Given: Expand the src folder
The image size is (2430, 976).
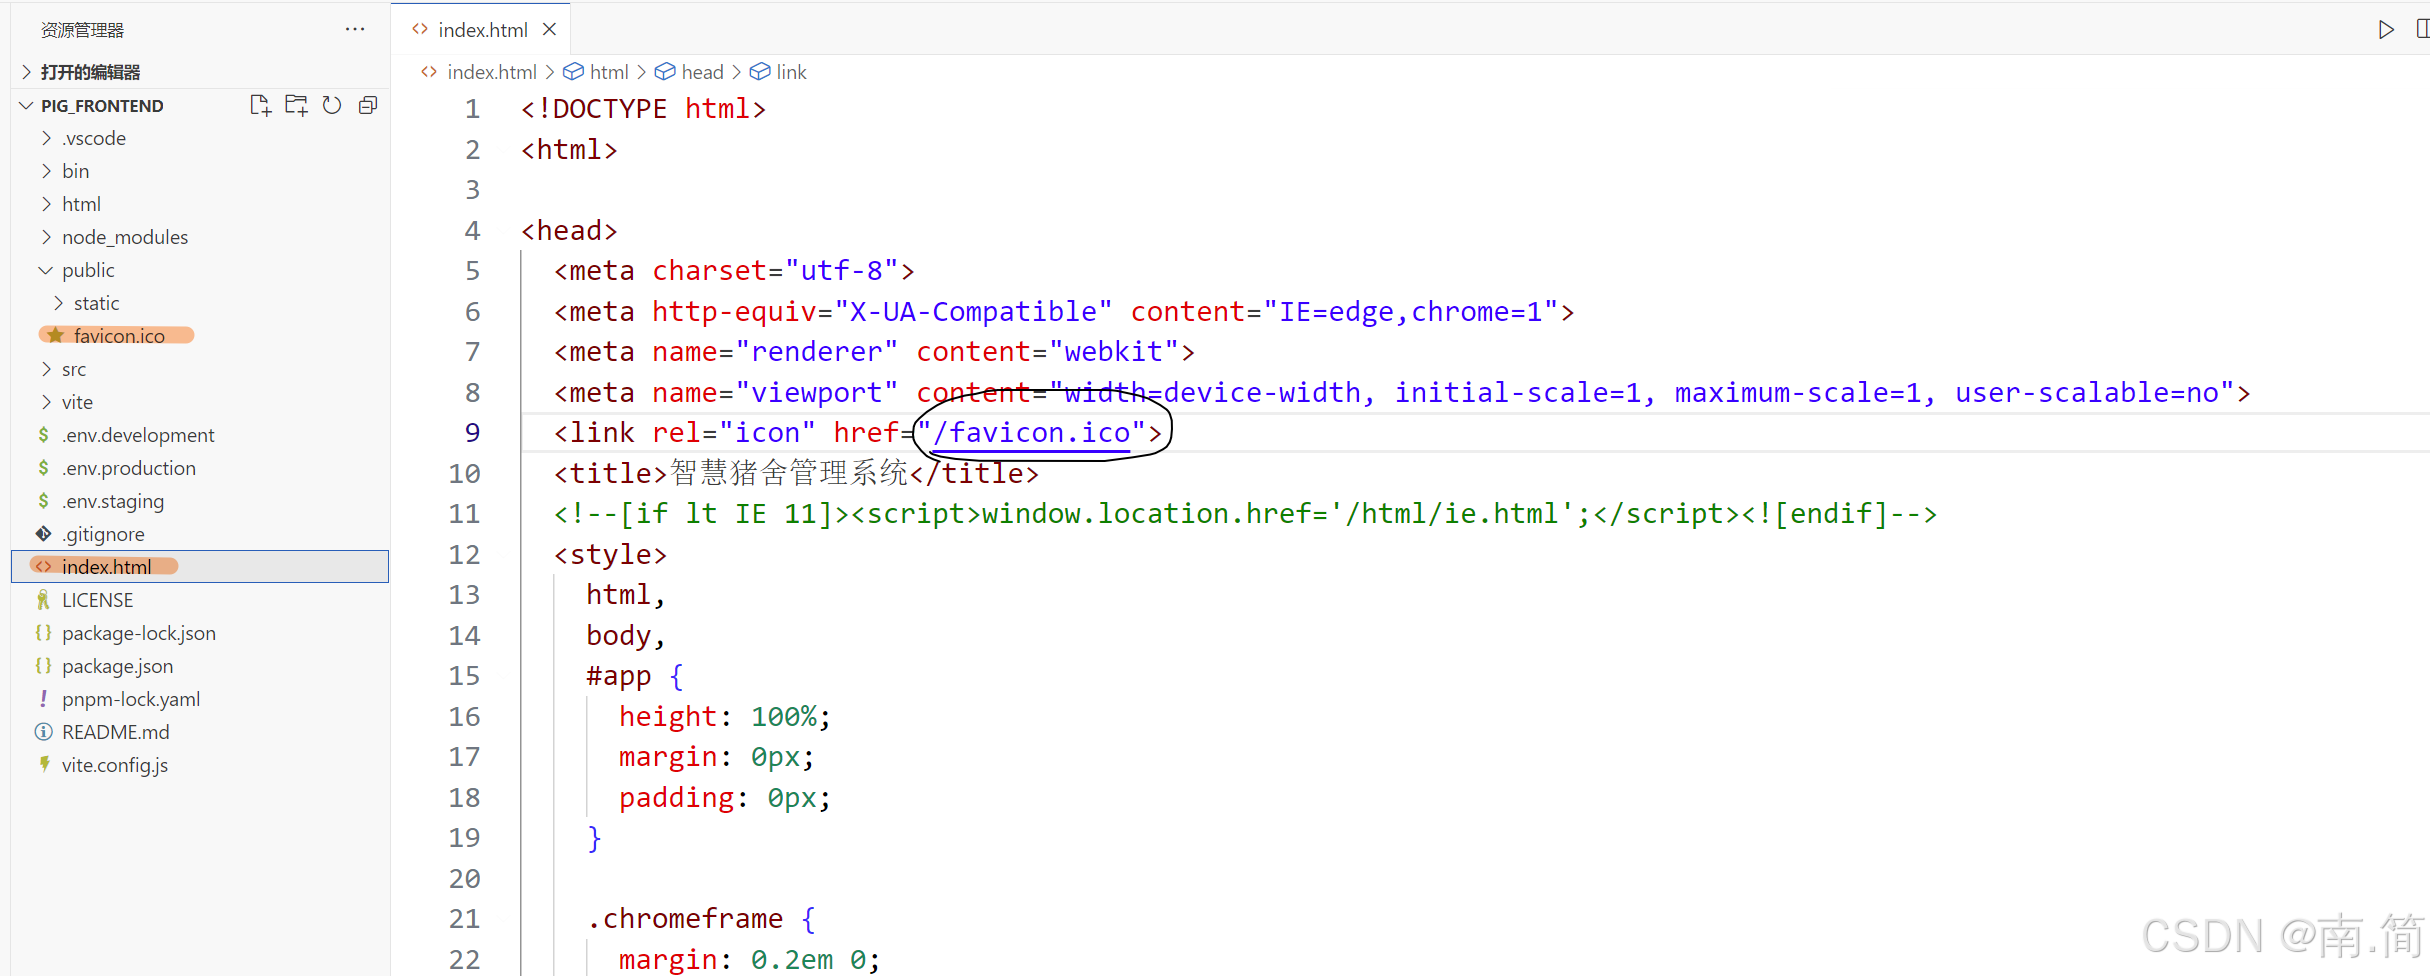Looking at the screenshot, I should coord(200,369).
